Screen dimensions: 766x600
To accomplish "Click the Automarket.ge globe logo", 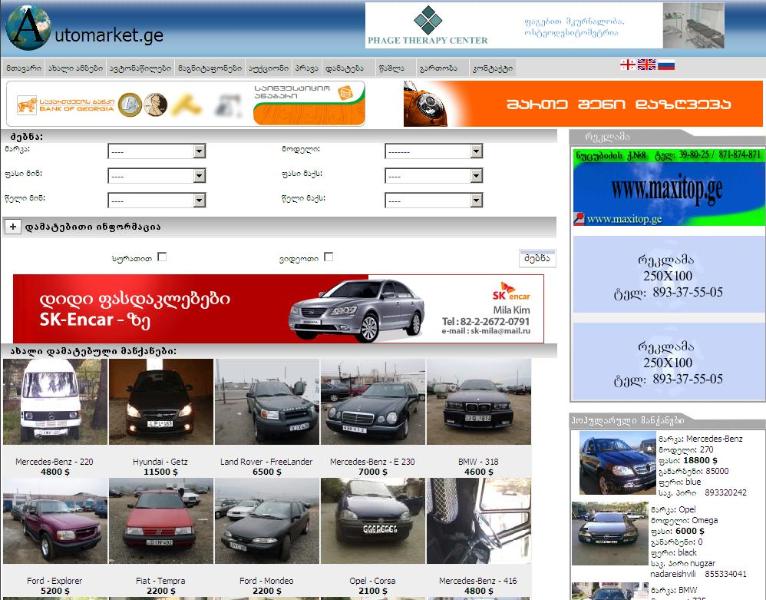I will pos(28,27).
